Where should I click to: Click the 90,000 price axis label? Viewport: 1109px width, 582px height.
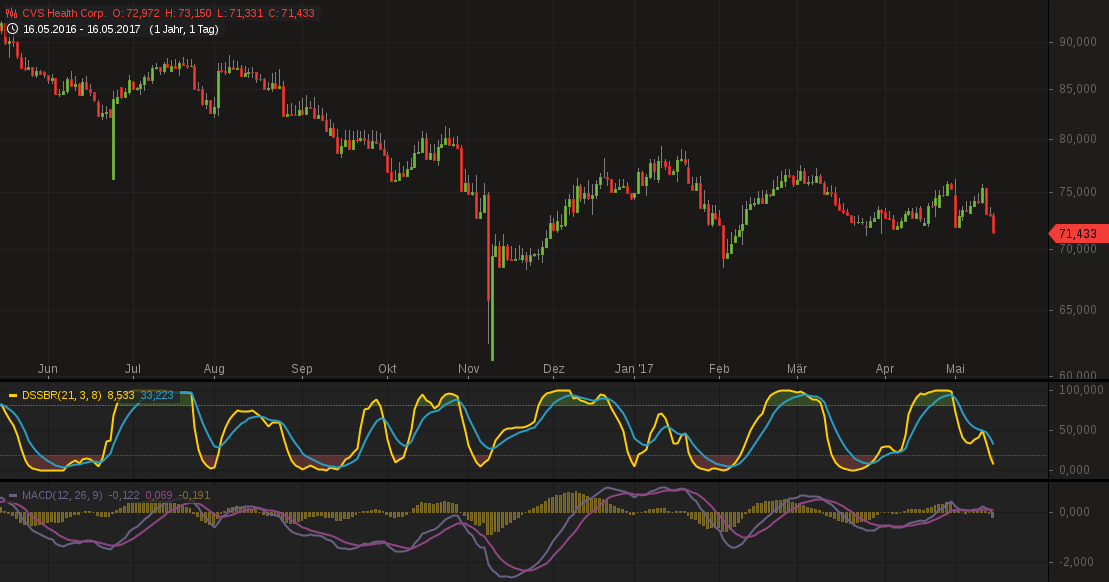pos(1077,42)
